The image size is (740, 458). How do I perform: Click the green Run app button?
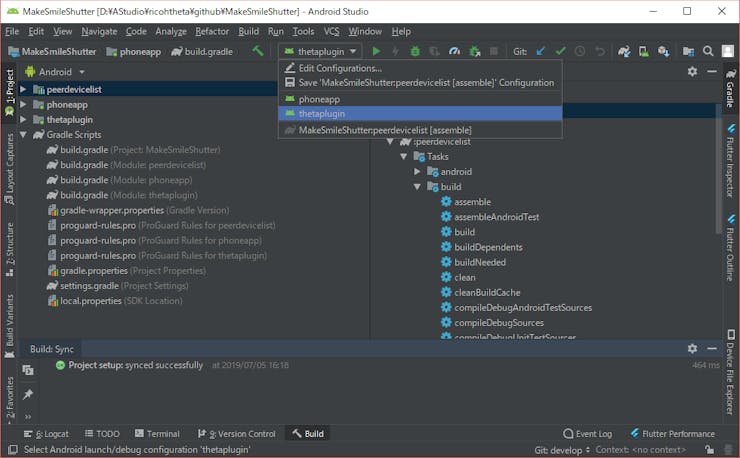tap(376, 51)
